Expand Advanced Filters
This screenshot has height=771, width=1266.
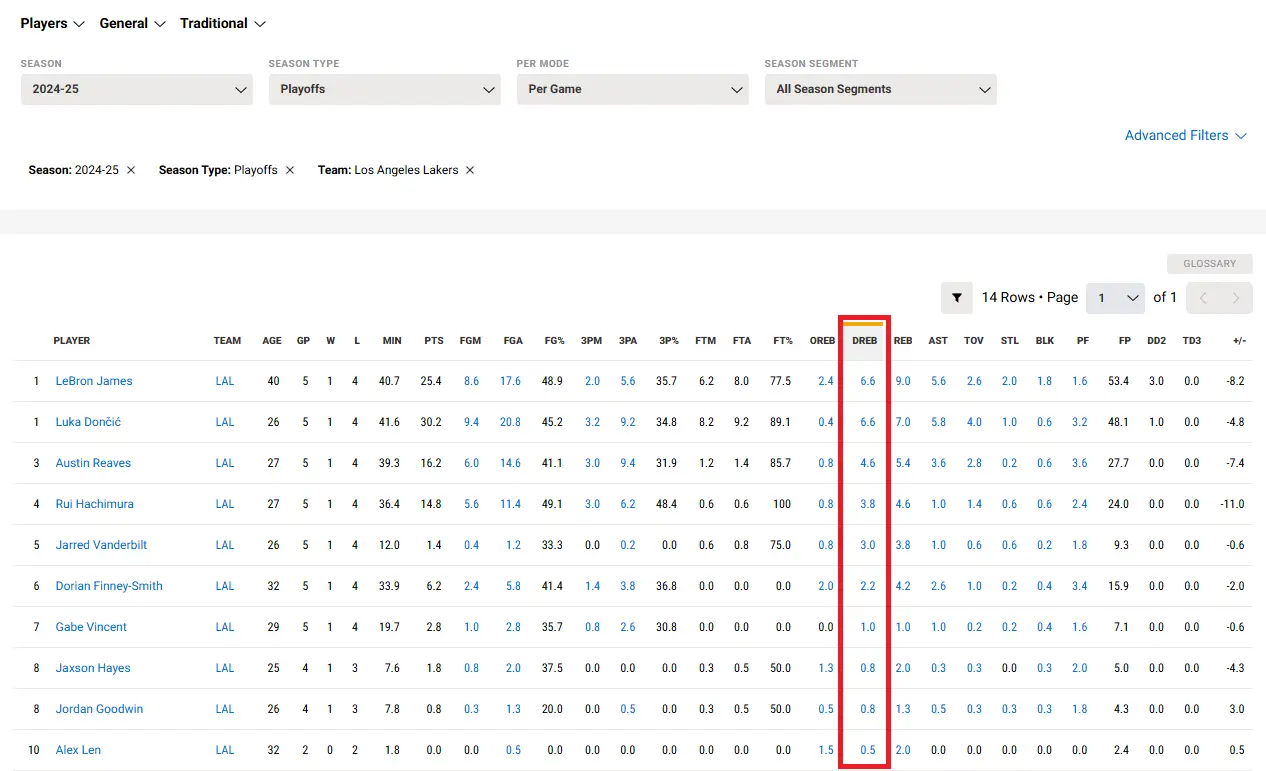(x=1186, y=136)
